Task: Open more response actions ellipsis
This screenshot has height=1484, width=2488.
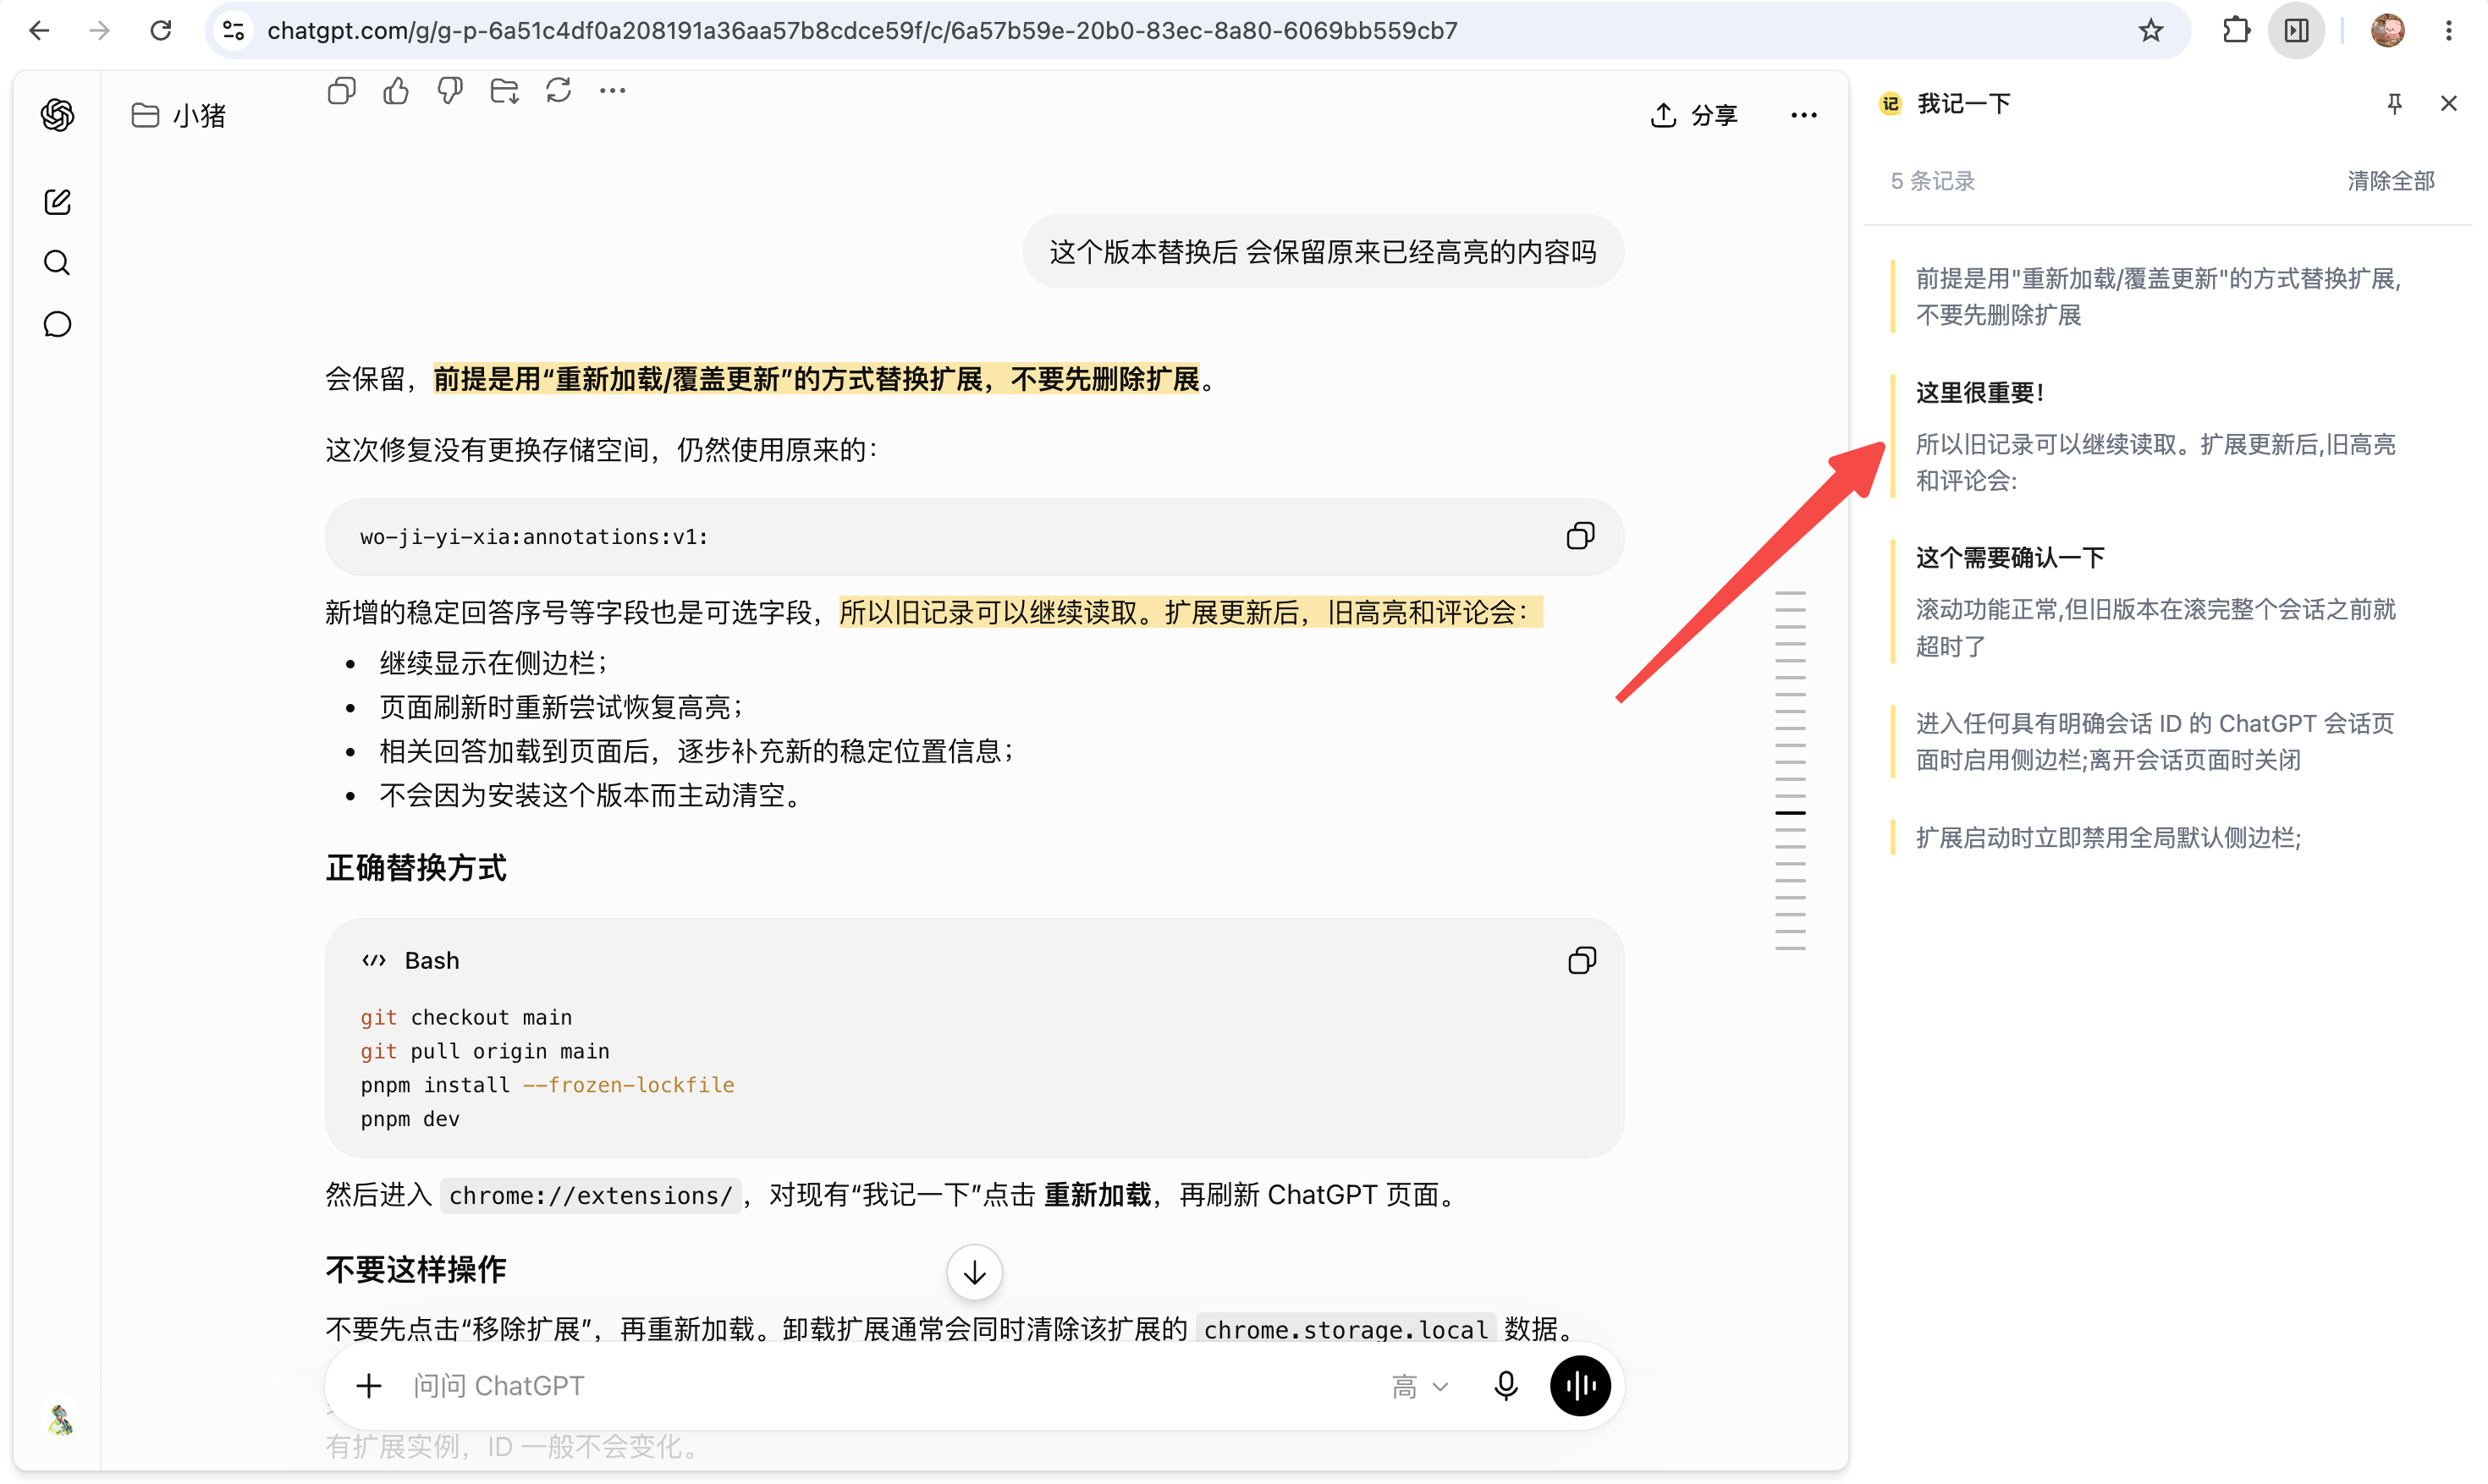Action: pyautogui.click(x=613, y=91)
